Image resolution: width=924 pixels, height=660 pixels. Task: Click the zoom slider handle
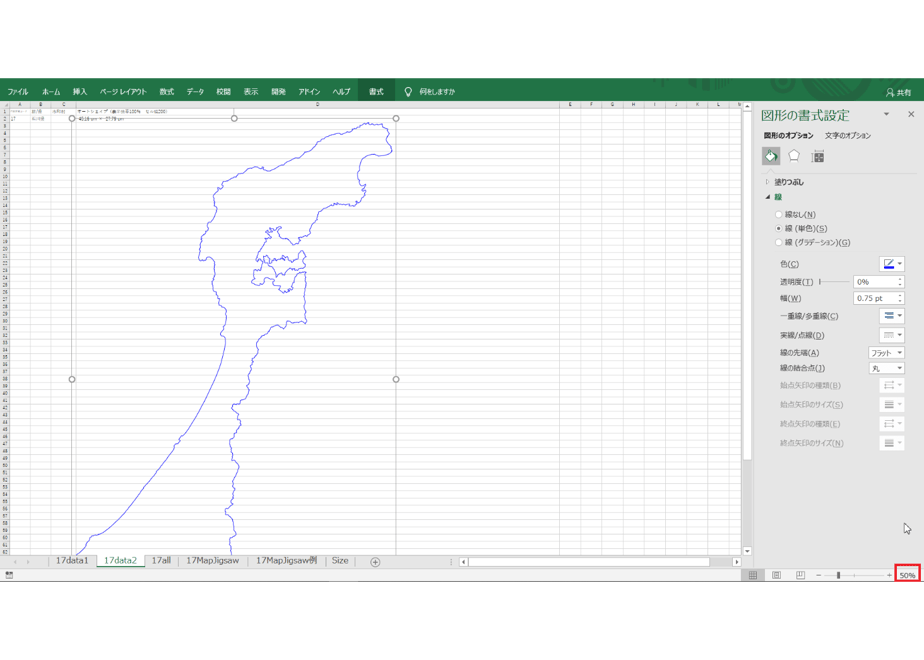(839, 575)
